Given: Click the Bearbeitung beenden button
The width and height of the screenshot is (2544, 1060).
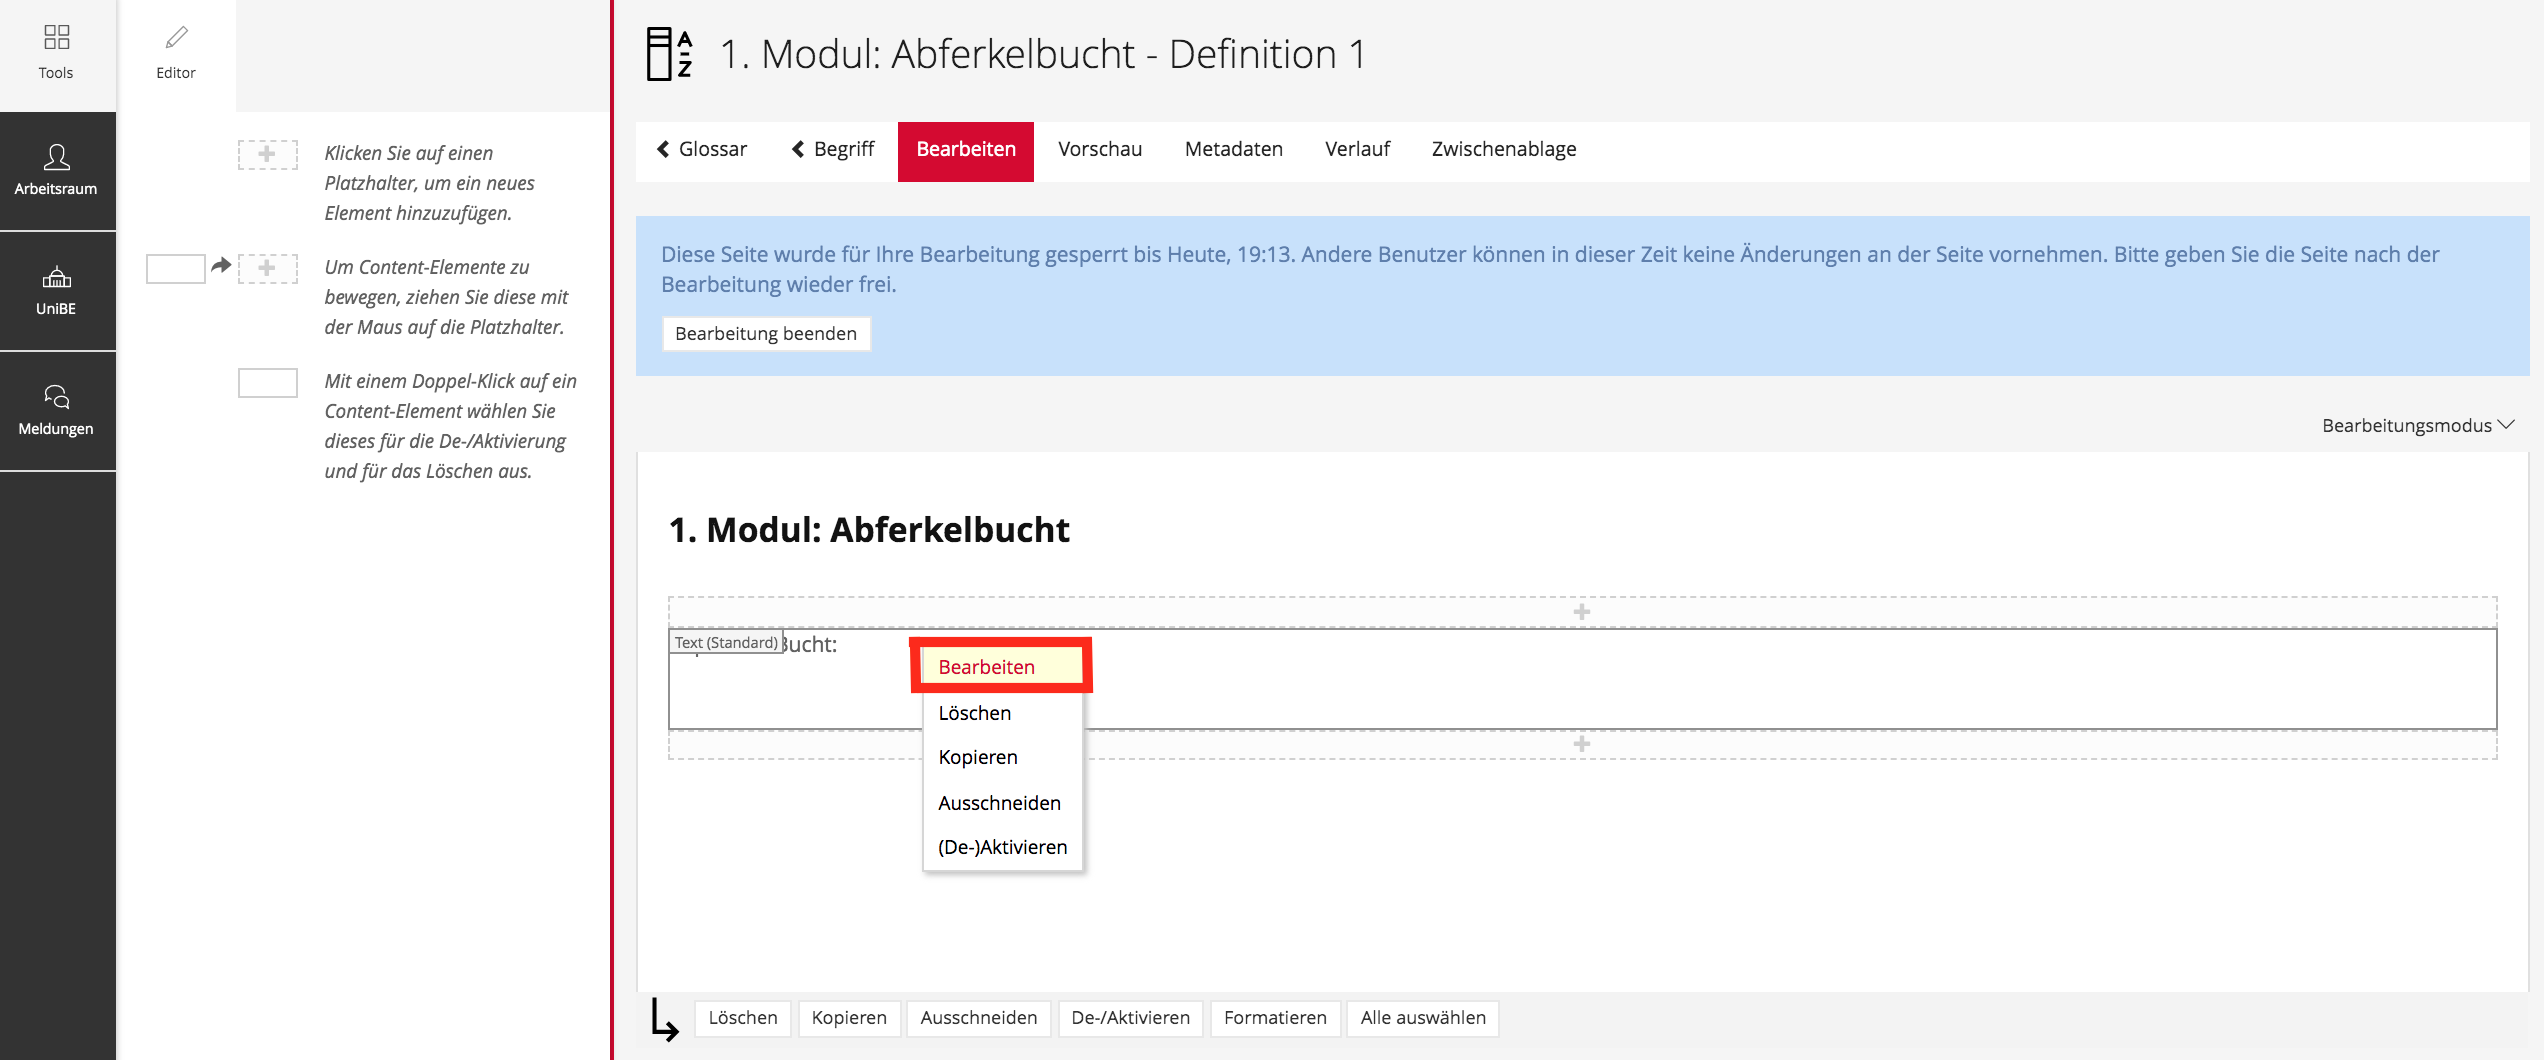Looking at the screenshot, I should click(766, 334).
